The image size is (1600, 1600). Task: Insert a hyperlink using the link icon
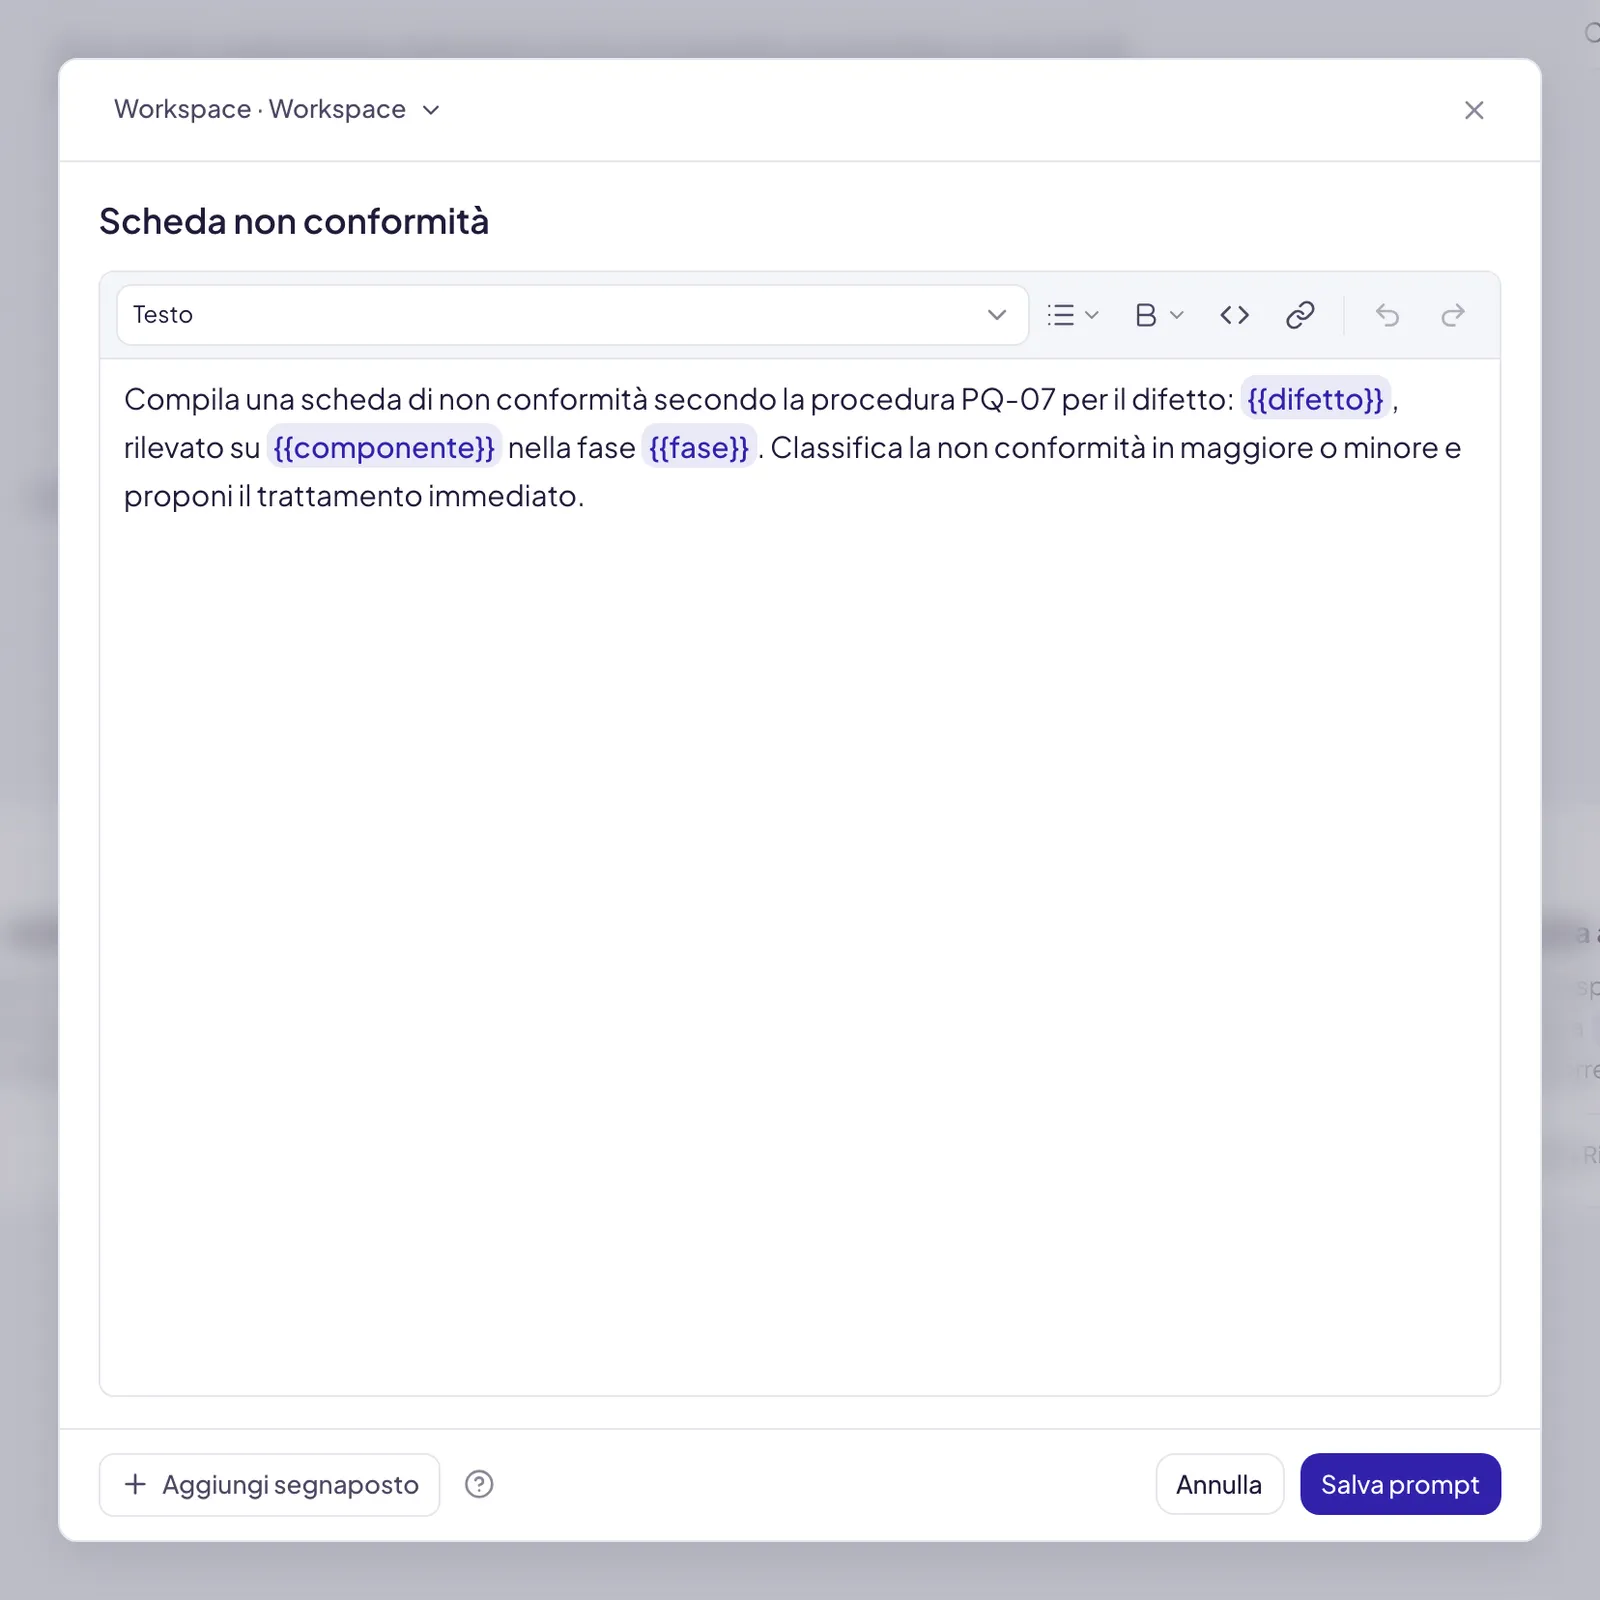[x=1300, y=315]
